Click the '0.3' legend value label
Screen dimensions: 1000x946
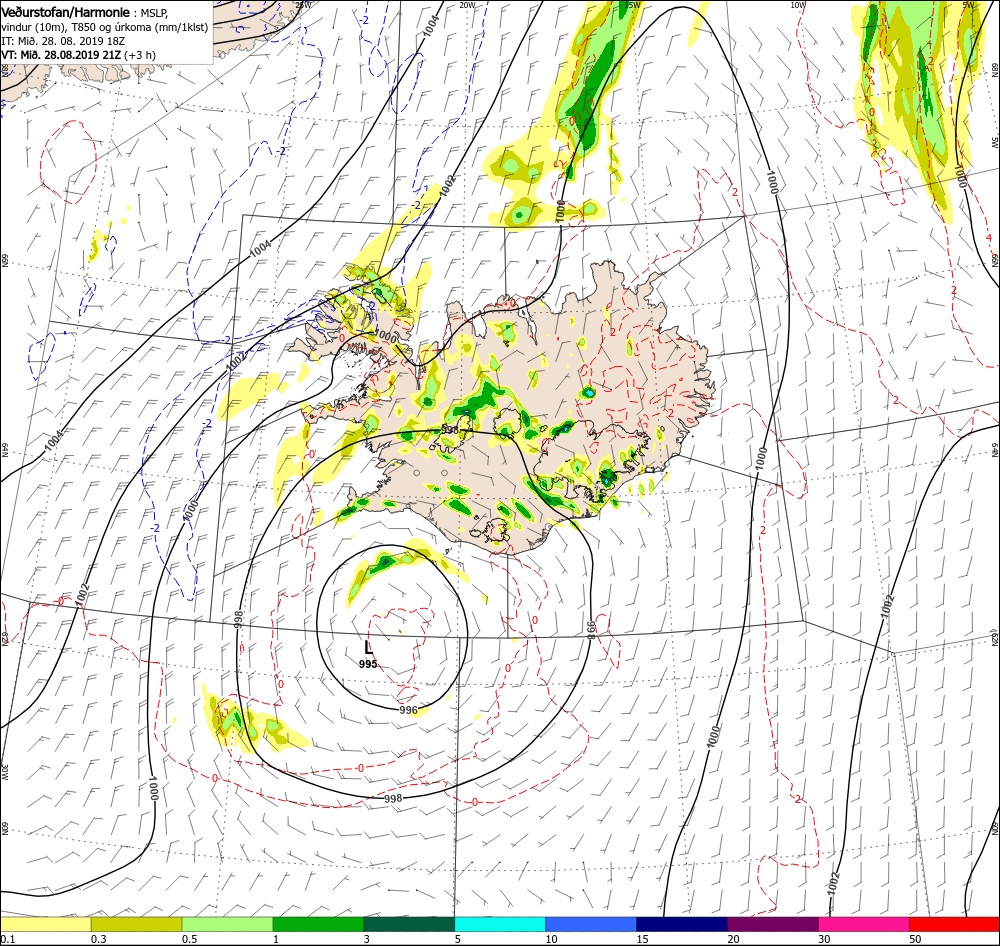tap(99, 939)
